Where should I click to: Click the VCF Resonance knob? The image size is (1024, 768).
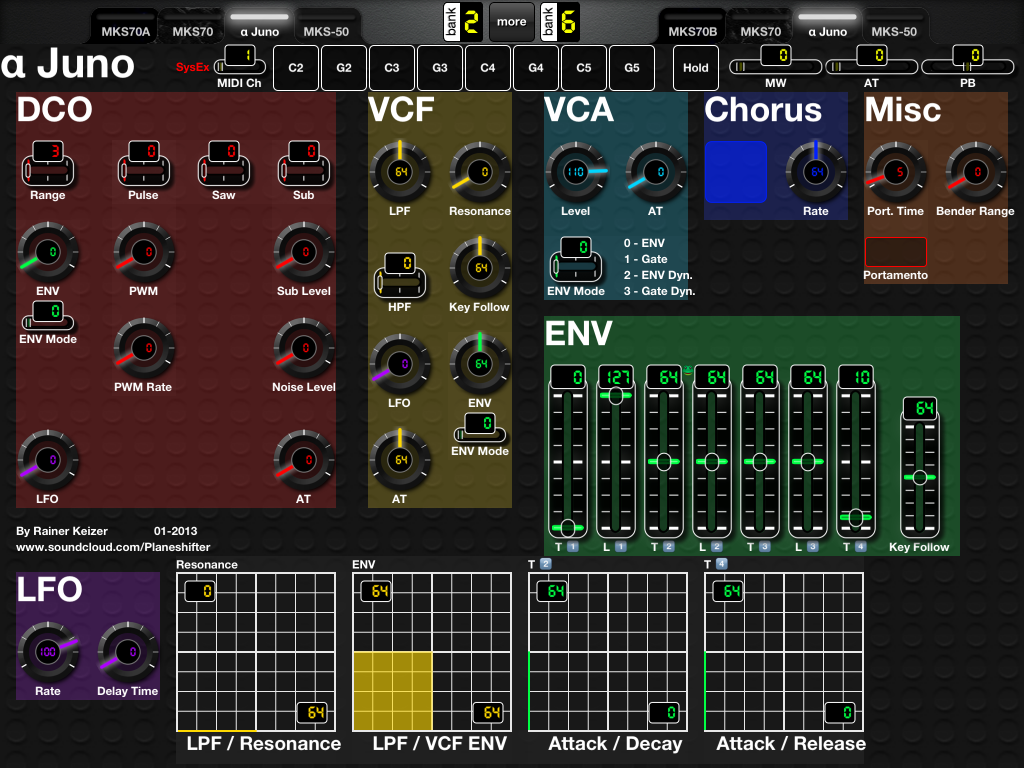coord(480,172)
